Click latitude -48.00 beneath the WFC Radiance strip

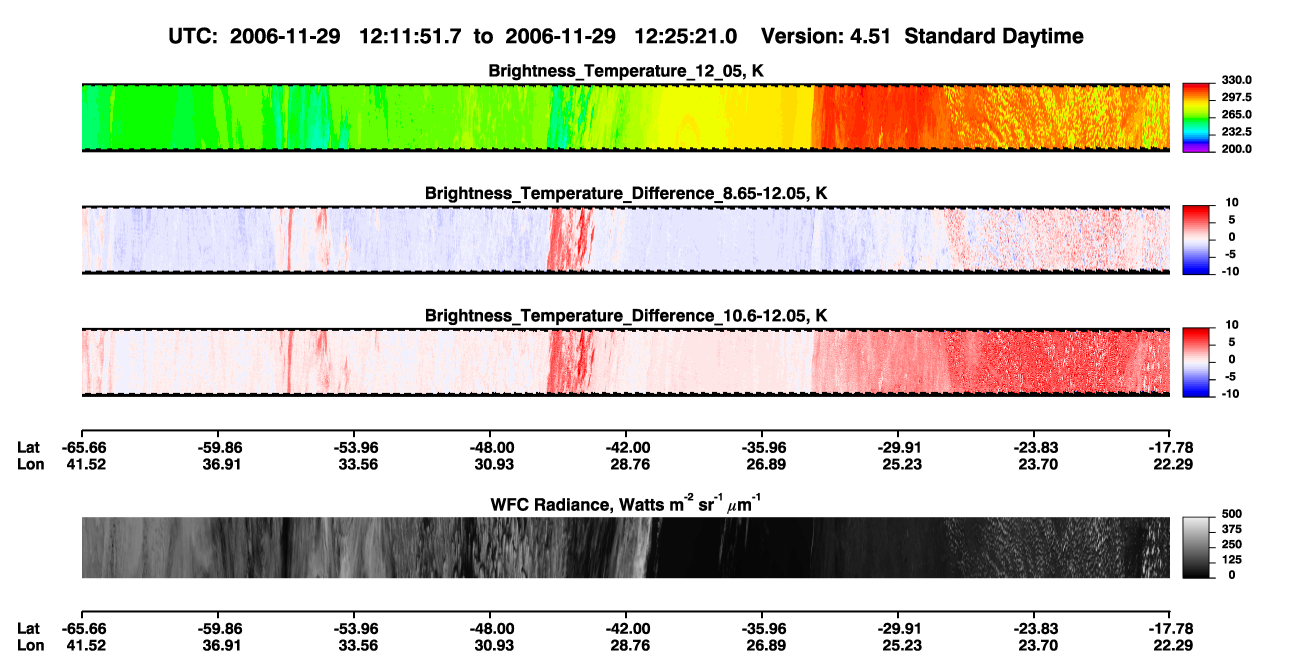490,629
